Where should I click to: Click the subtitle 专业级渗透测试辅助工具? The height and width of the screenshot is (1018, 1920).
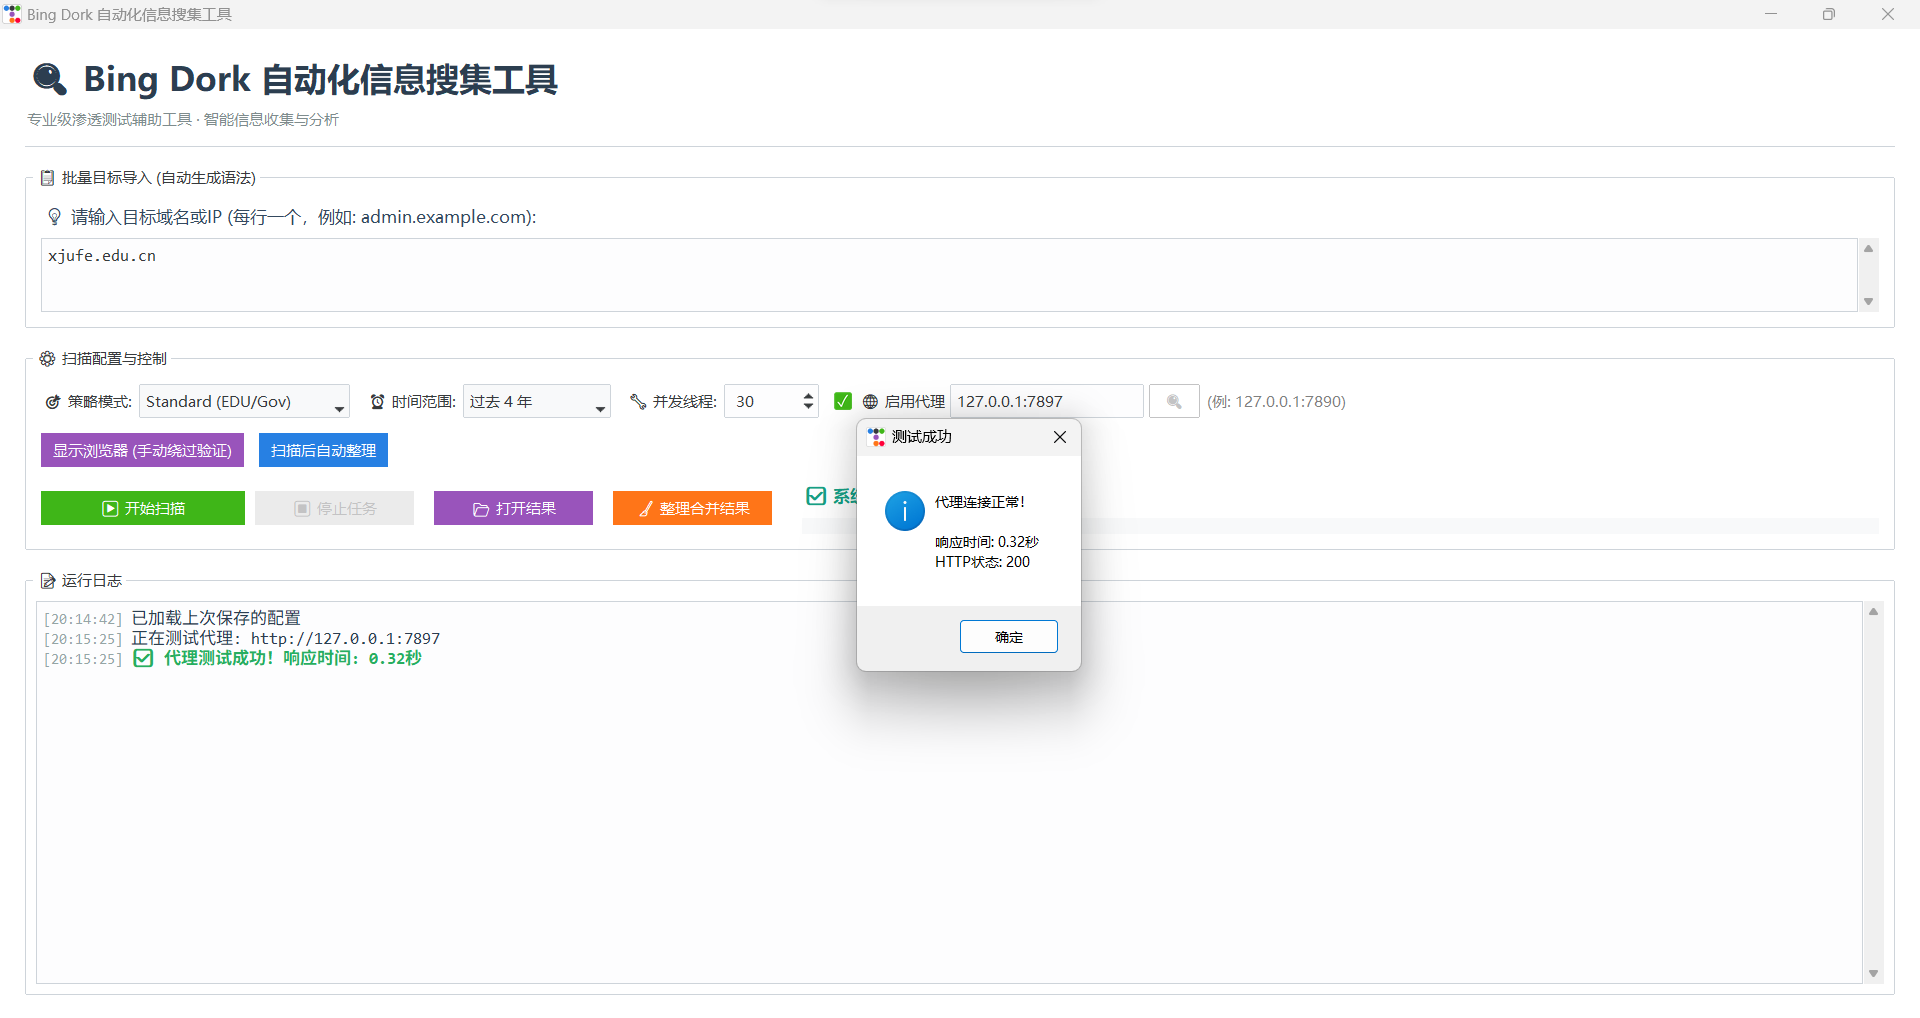(109, 120)
